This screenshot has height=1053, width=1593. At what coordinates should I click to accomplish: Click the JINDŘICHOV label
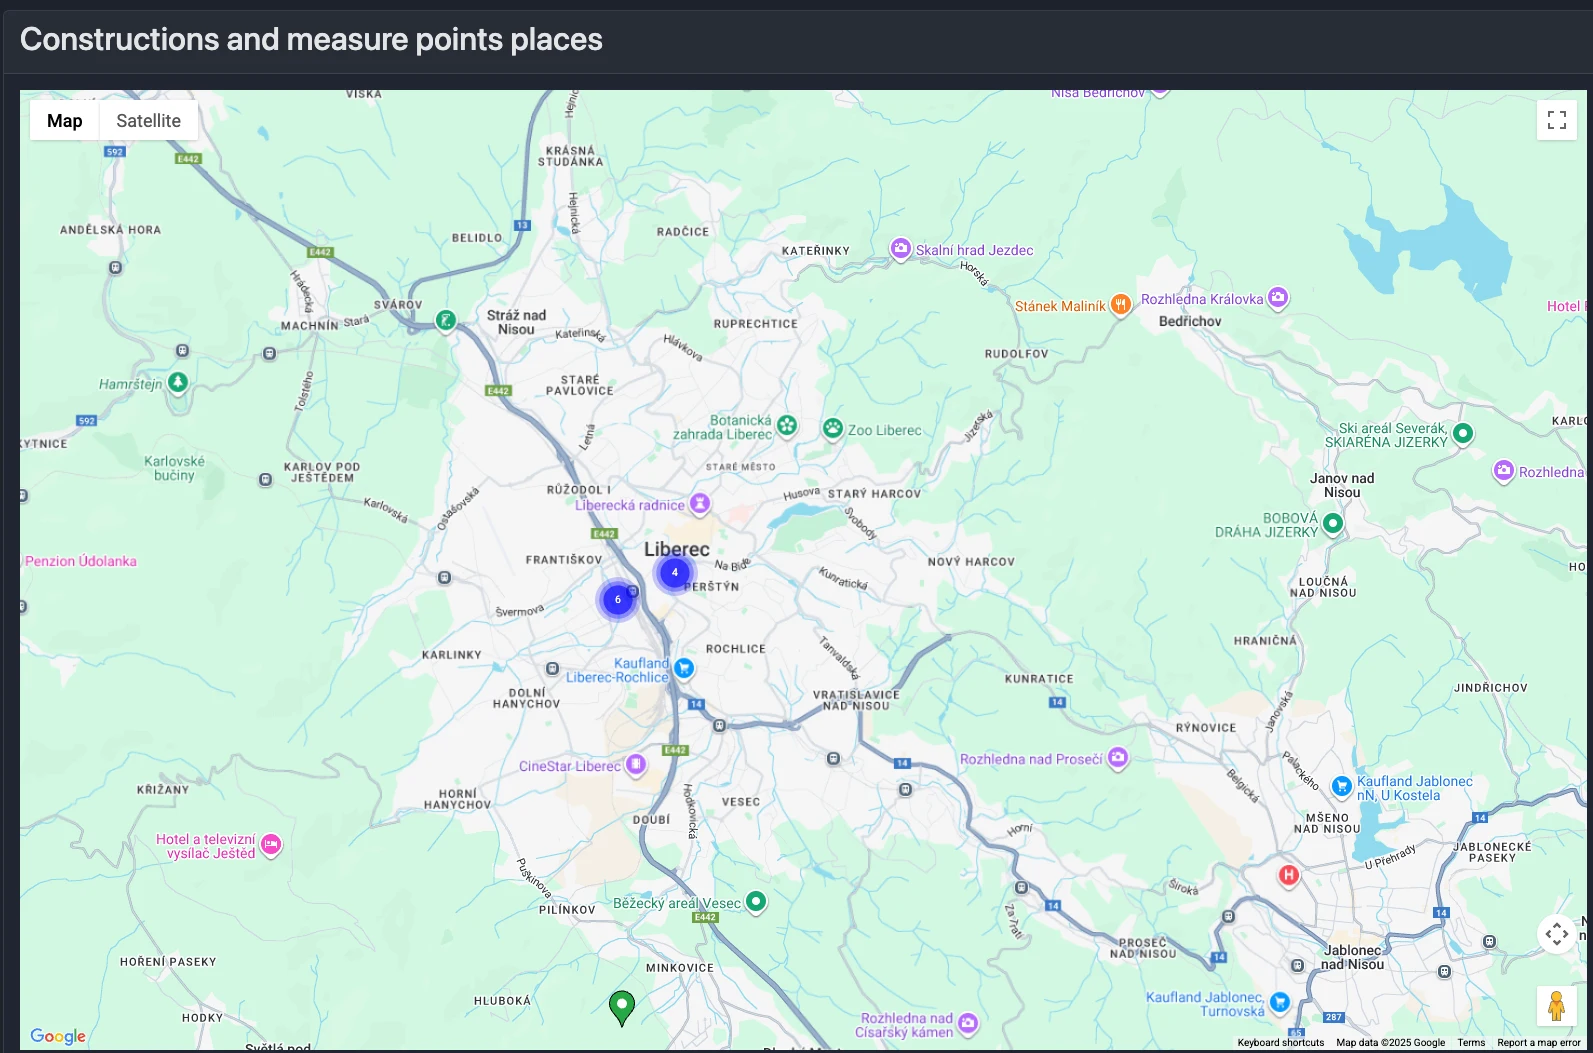click(x=1491, y=688)
